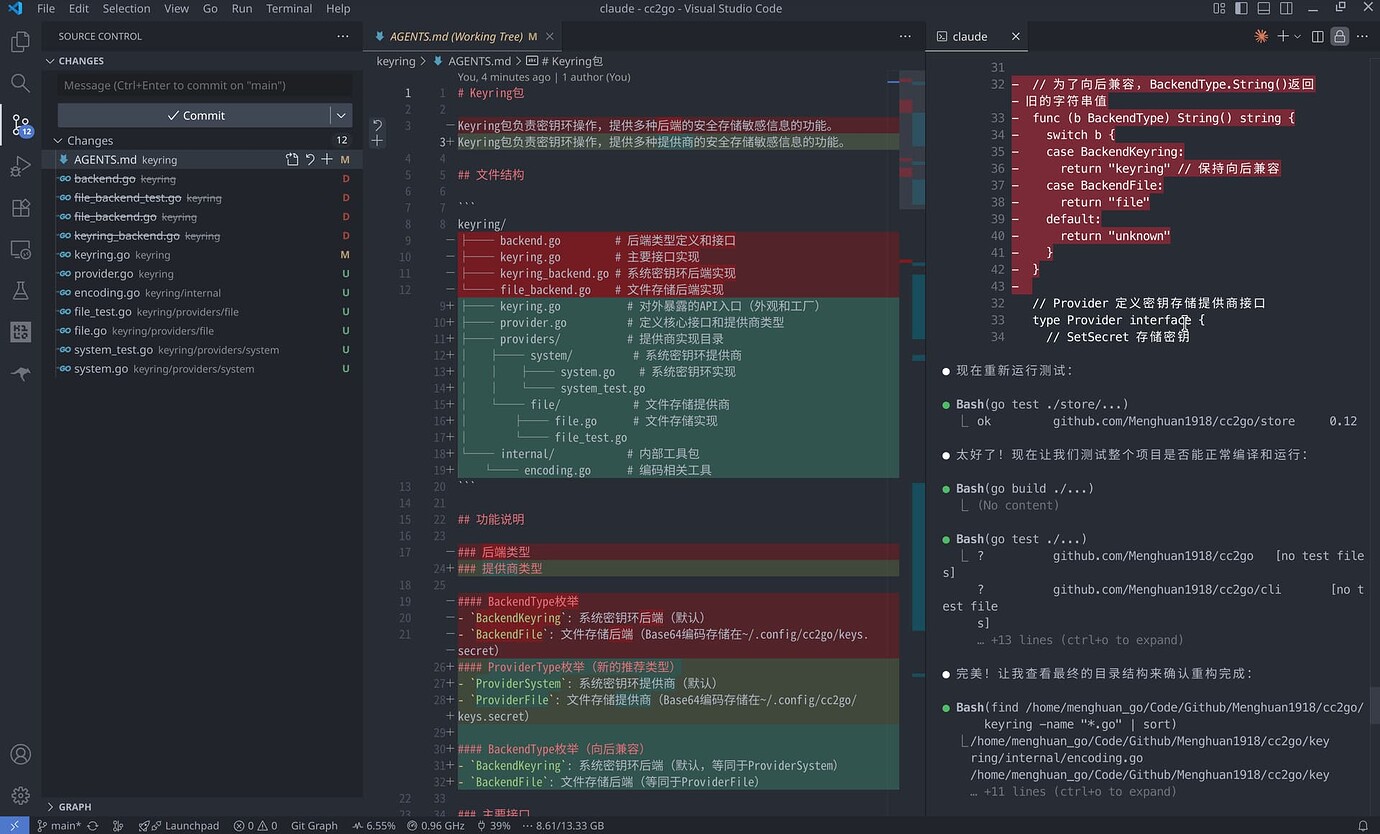Open the Extensions view
The width and height of the screenshot is (1380, 834).
tap(20, 208)
